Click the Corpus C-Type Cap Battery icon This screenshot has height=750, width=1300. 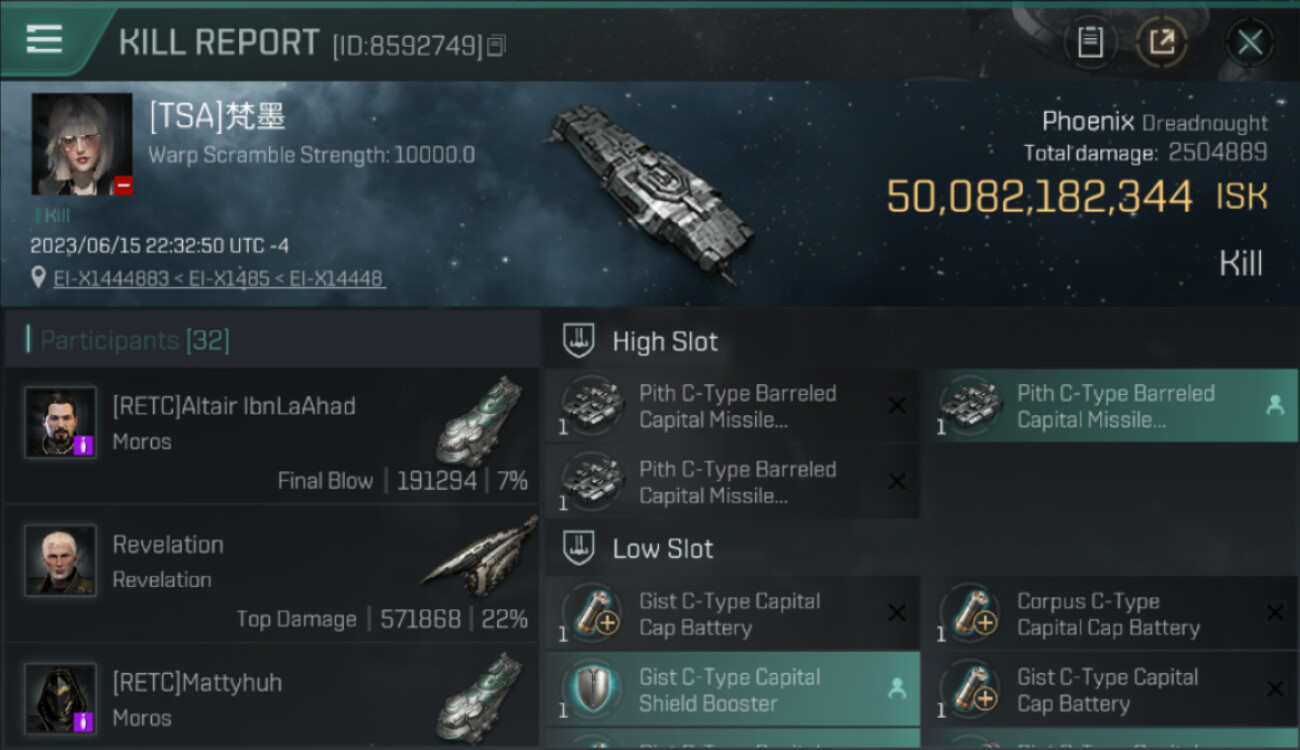[970, 614]
